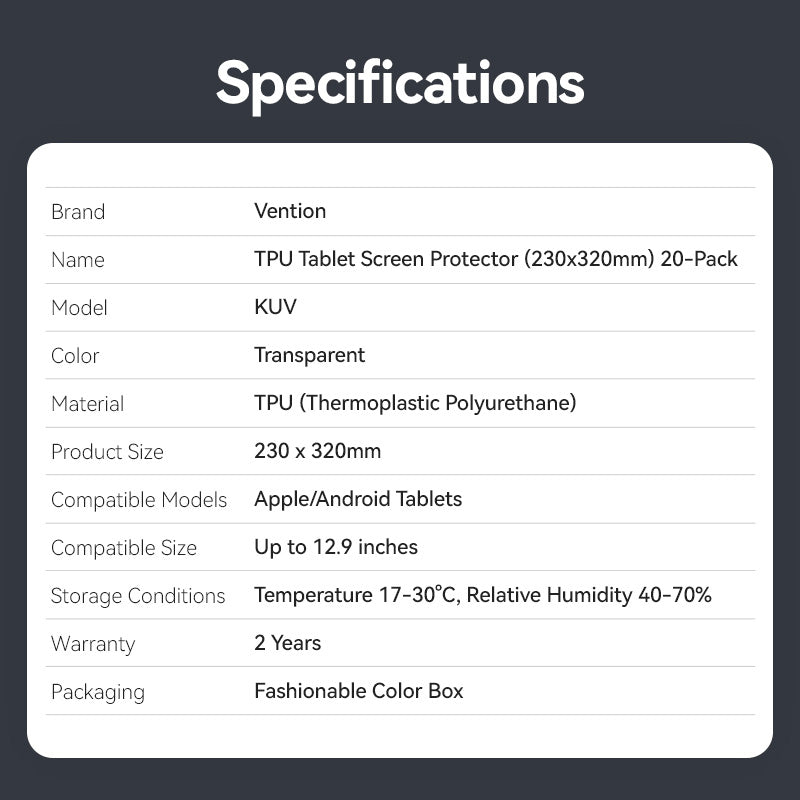
Task: Click the Color row label
Action: (75, 356)
